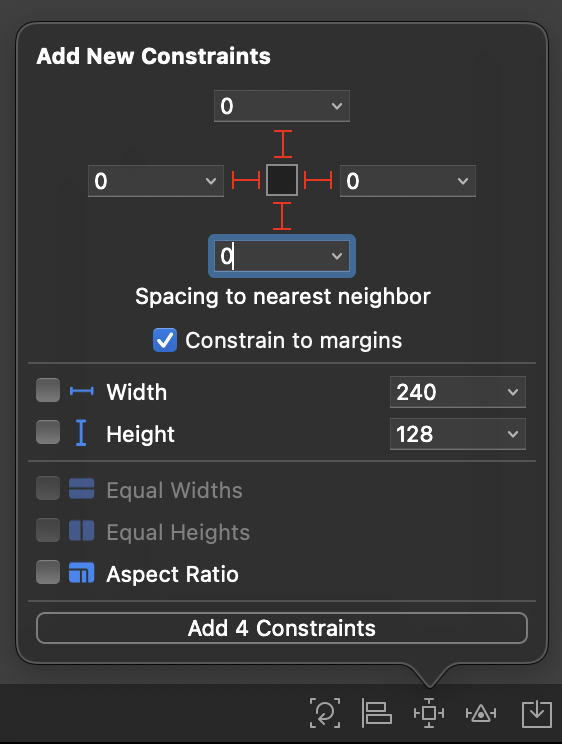Click the Add 4 Constraints button
The image size is (562, 744).
tap(282, 628)
